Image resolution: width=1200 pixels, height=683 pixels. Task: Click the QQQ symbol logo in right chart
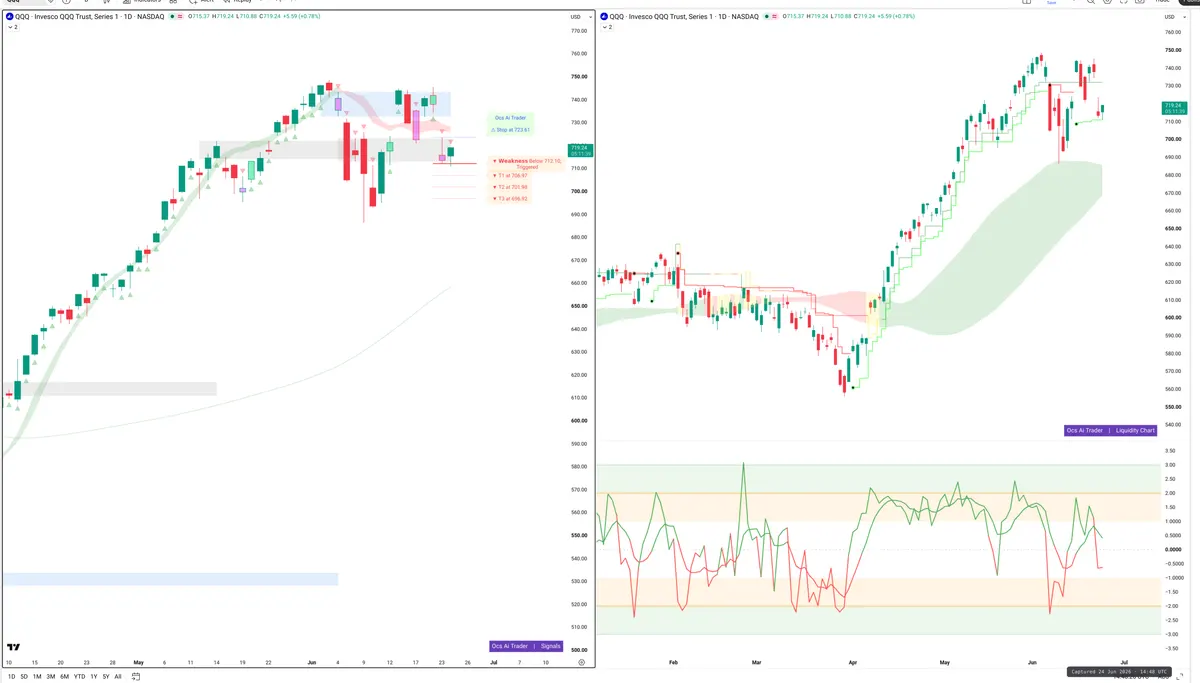(x=606, y=17)
